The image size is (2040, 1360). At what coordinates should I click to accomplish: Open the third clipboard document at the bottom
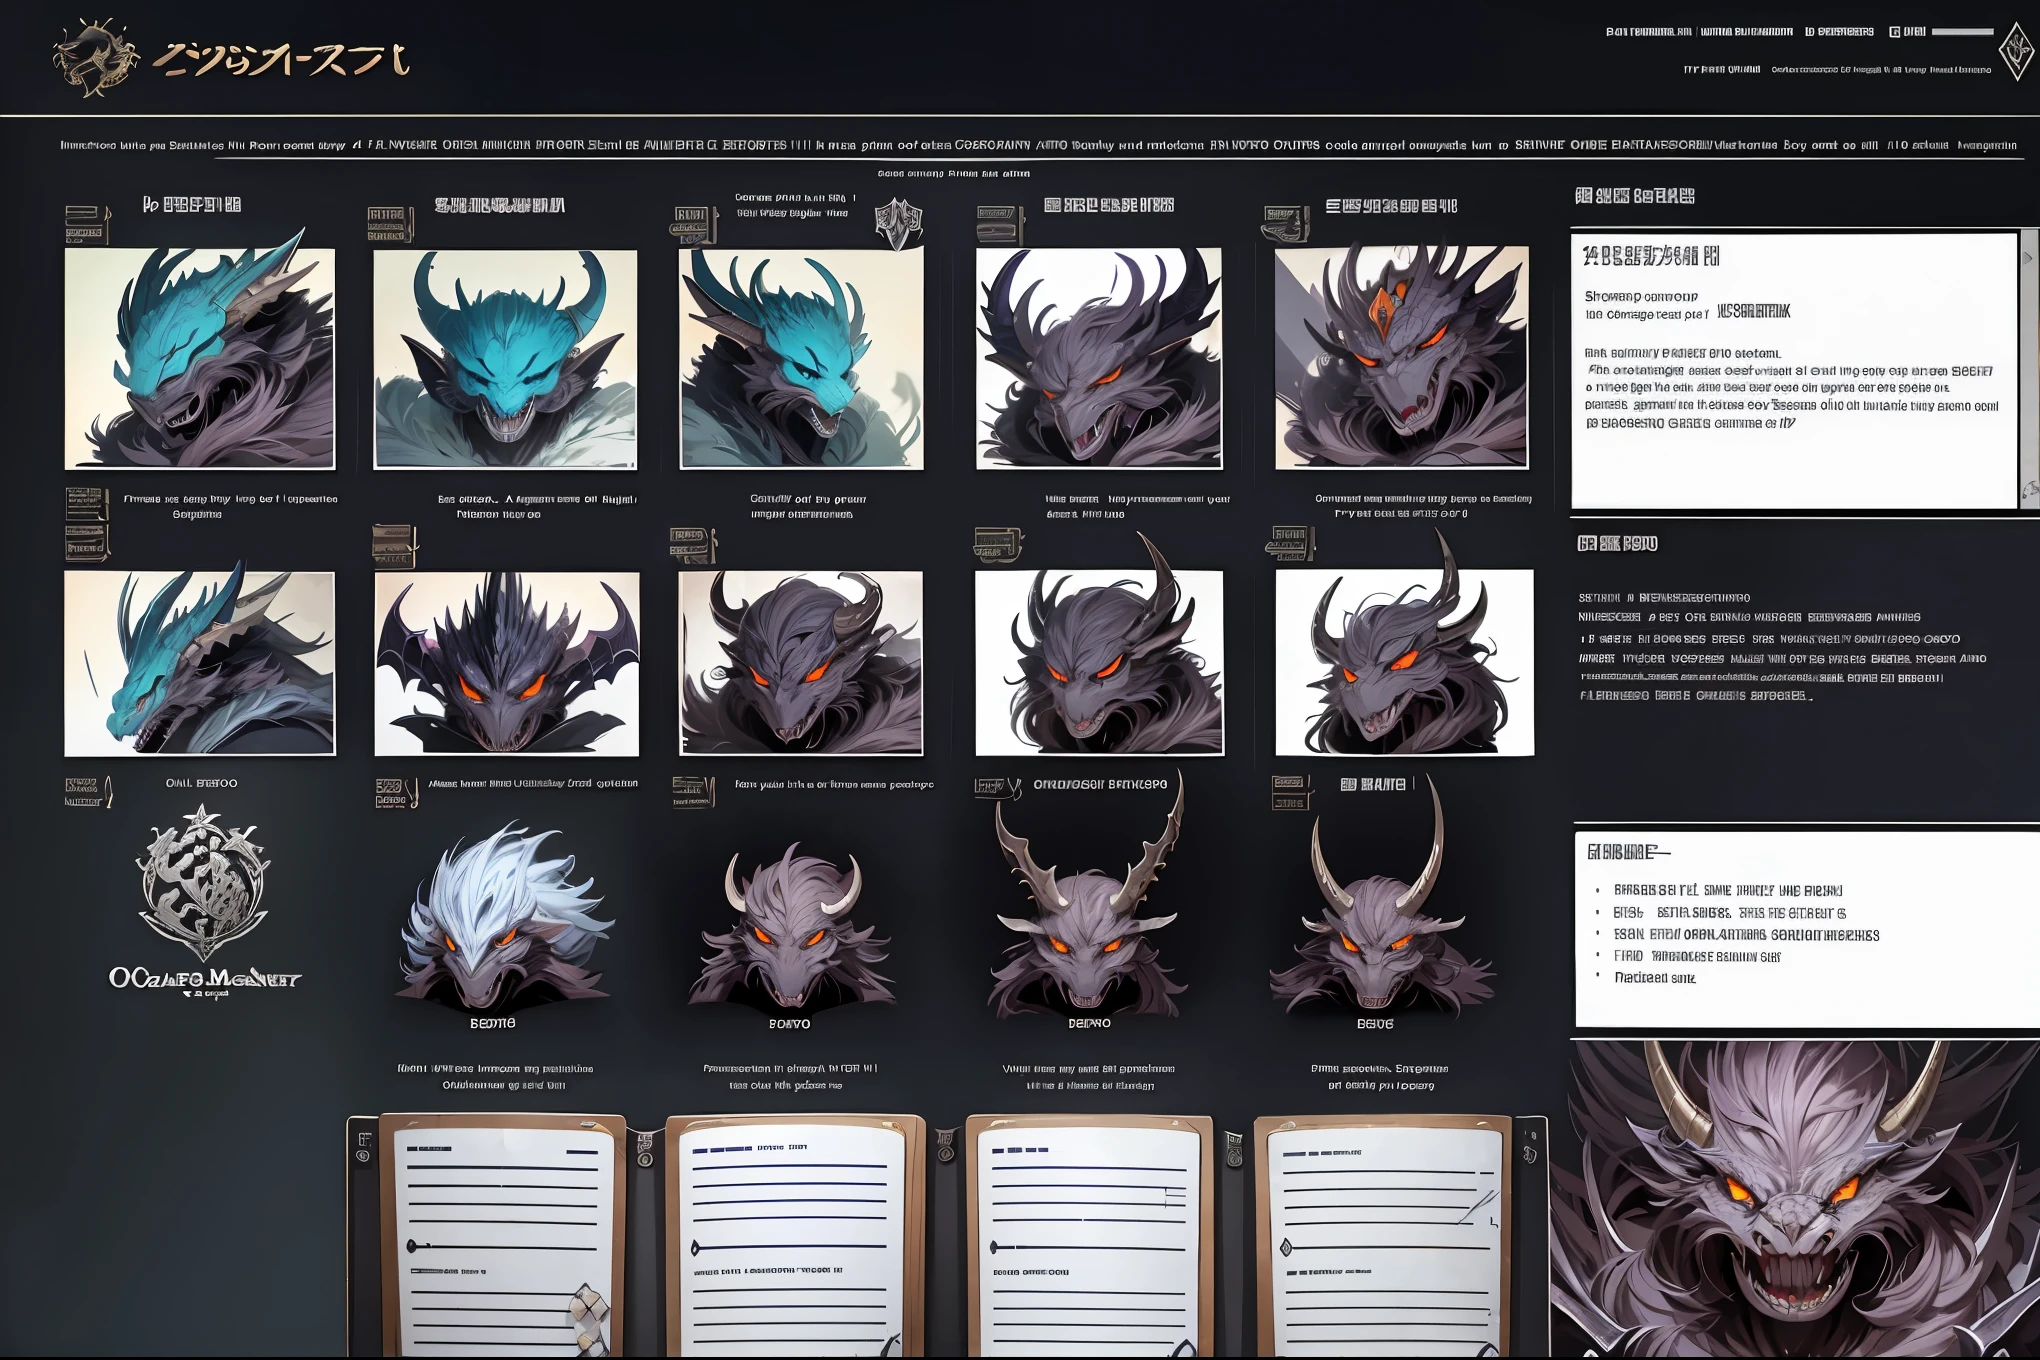(1089, 1236)
